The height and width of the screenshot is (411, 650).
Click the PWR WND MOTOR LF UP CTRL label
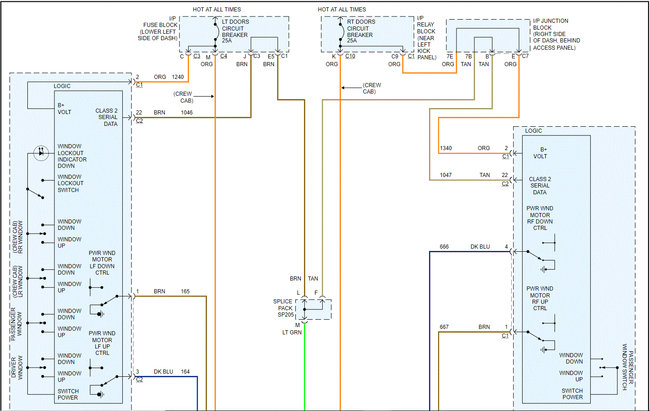point(102,343)
